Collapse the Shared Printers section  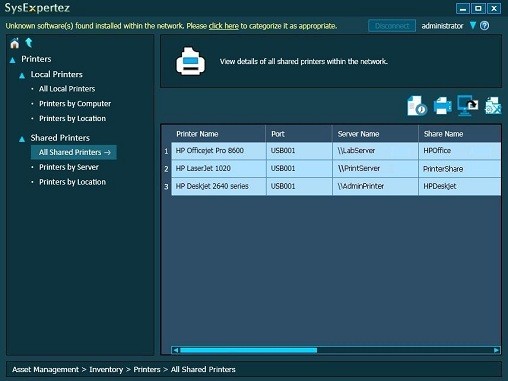22,139
